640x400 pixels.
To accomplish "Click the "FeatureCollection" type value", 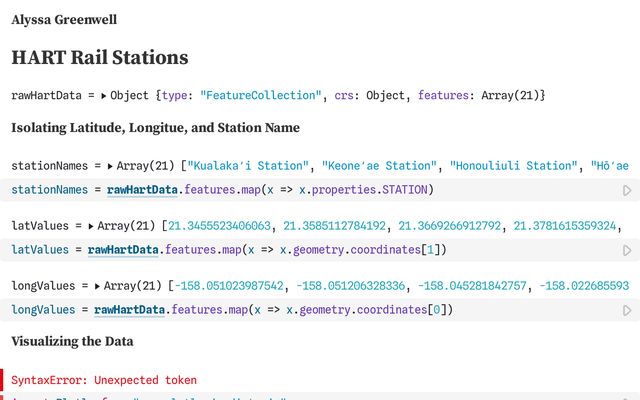I will click(261, 95).
